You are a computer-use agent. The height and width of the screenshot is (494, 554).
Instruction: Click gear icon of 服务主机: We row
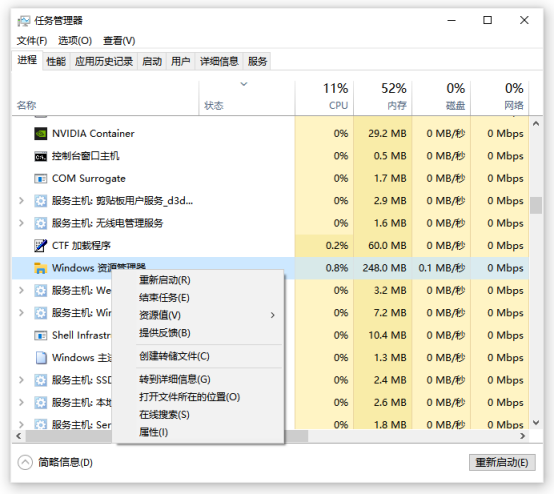point(41,290)
